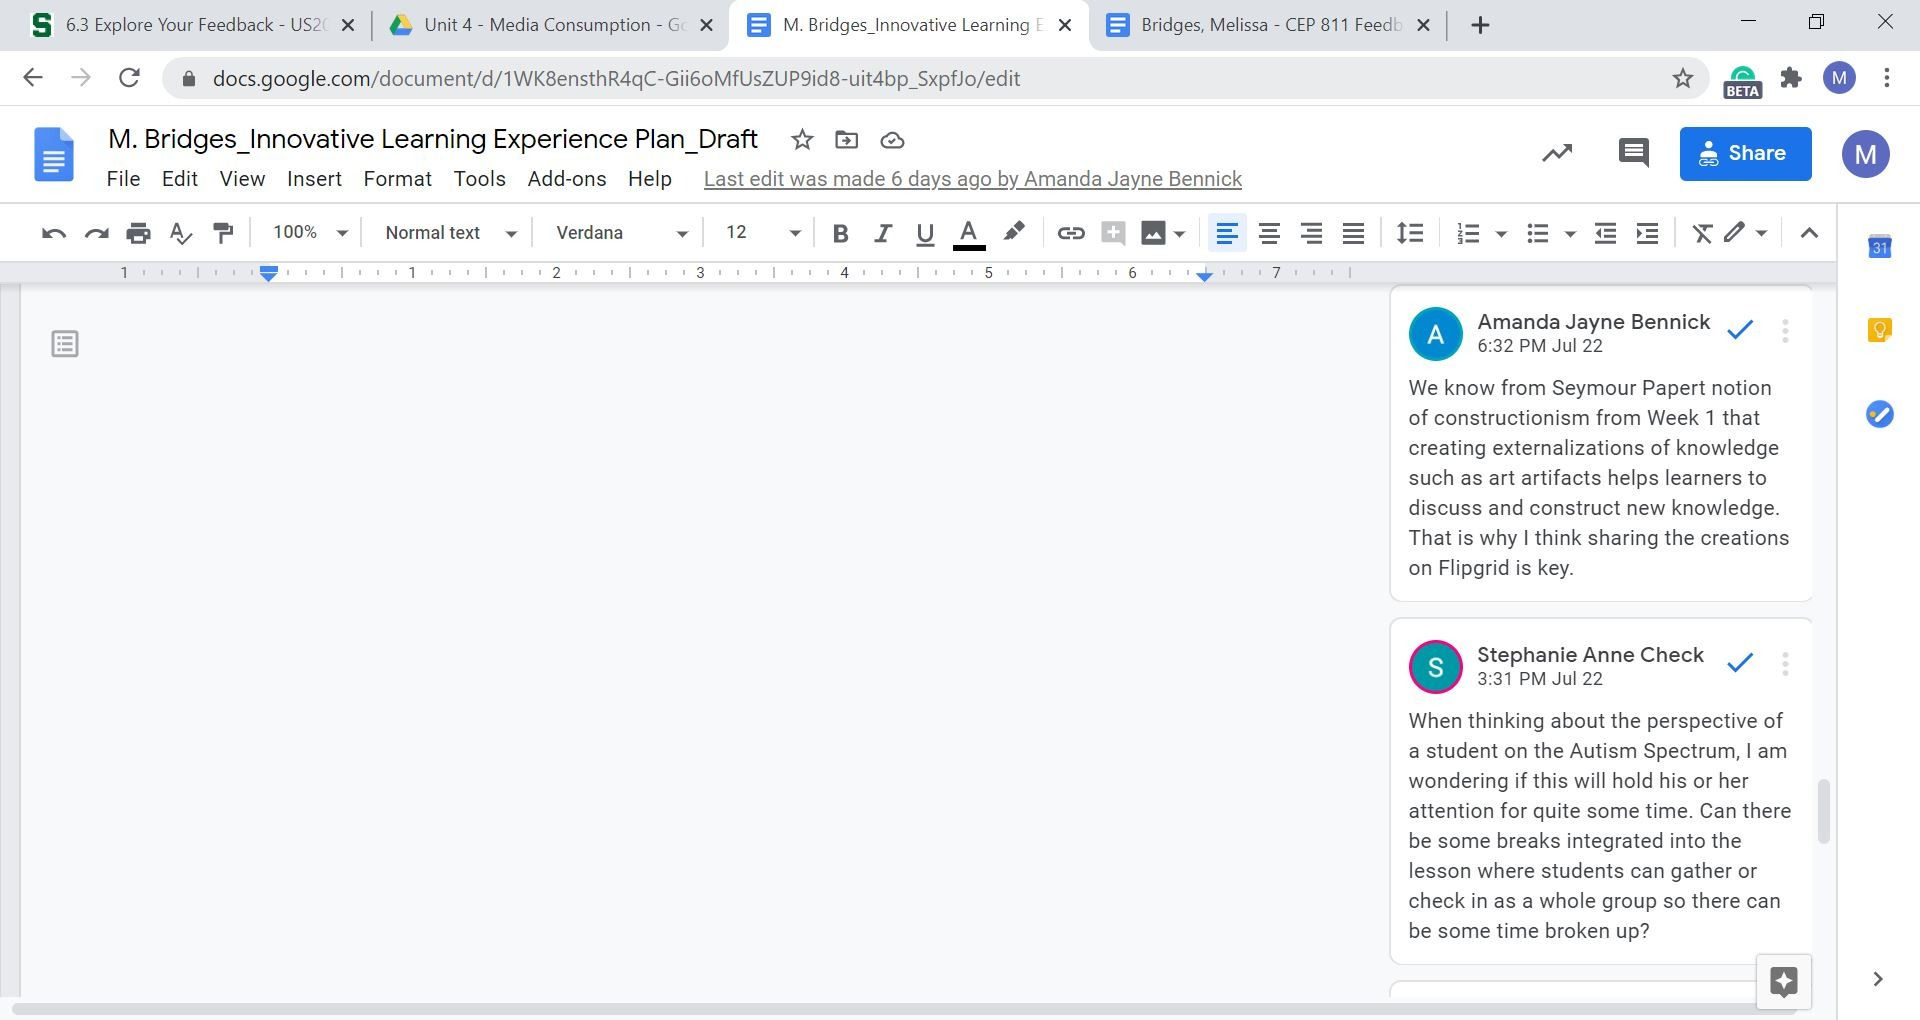Viewport: 1920px width, 1020px height.
Task: Click the document title to rename
Action: click(432, 139)
